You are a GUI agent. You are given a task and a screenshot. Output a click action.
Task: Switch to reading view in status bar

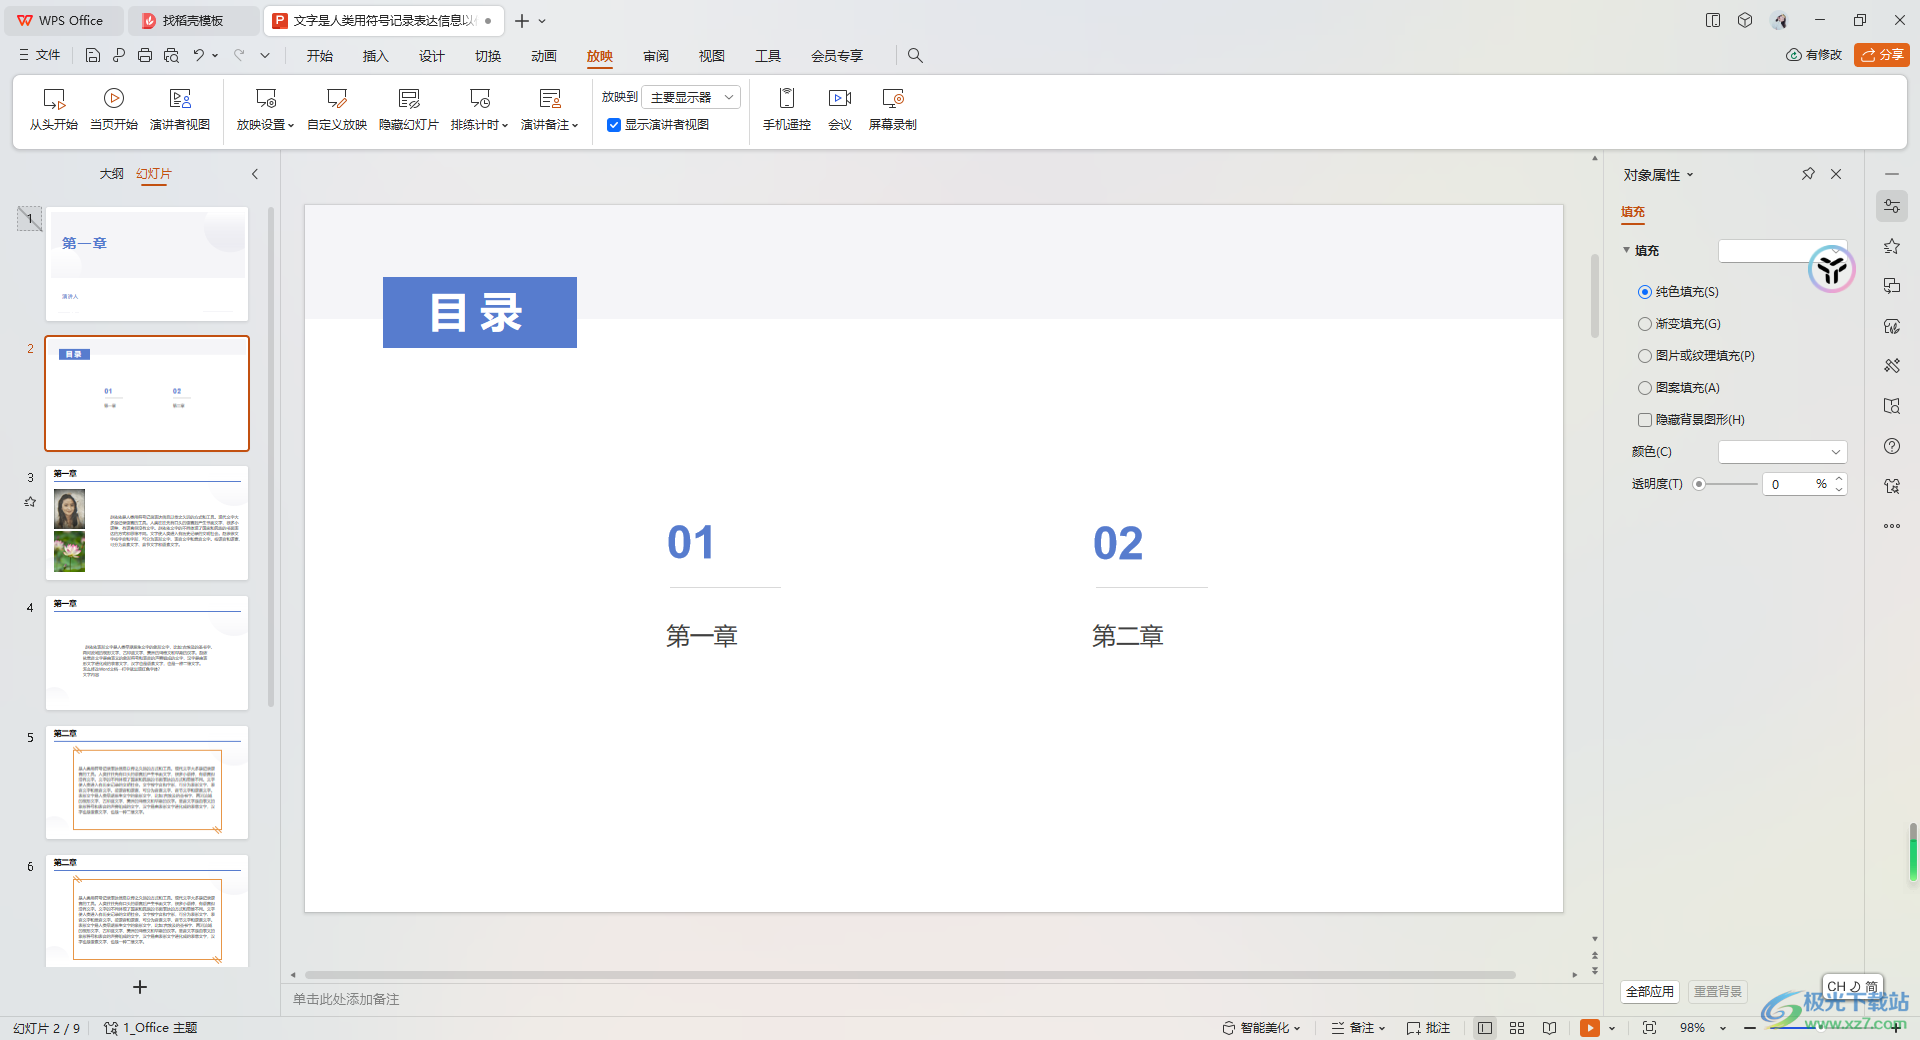point(1549,1028)
